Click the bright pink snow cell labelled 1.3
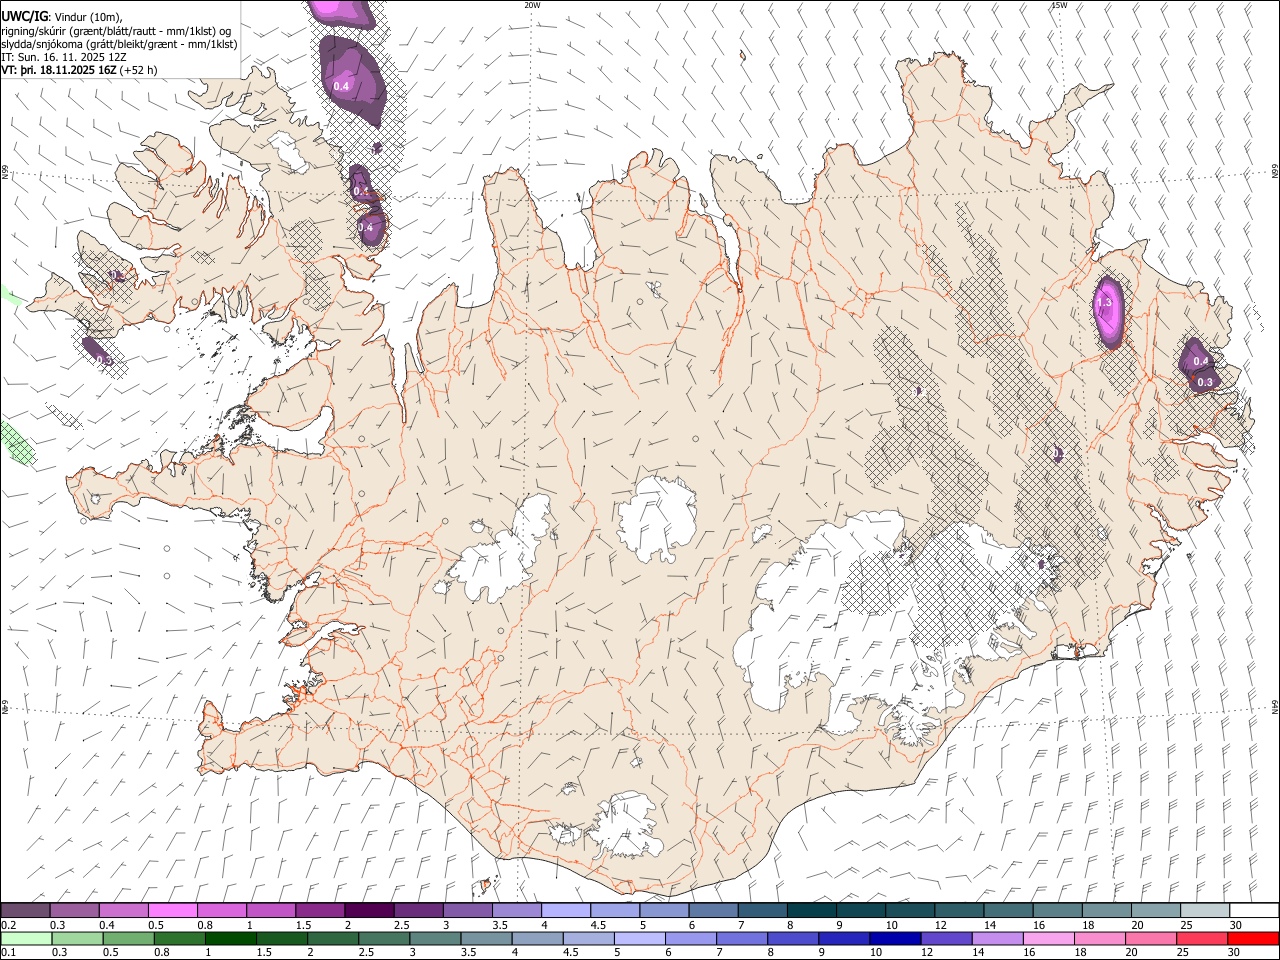1280x960 pixels. (x=1108, y=311)
